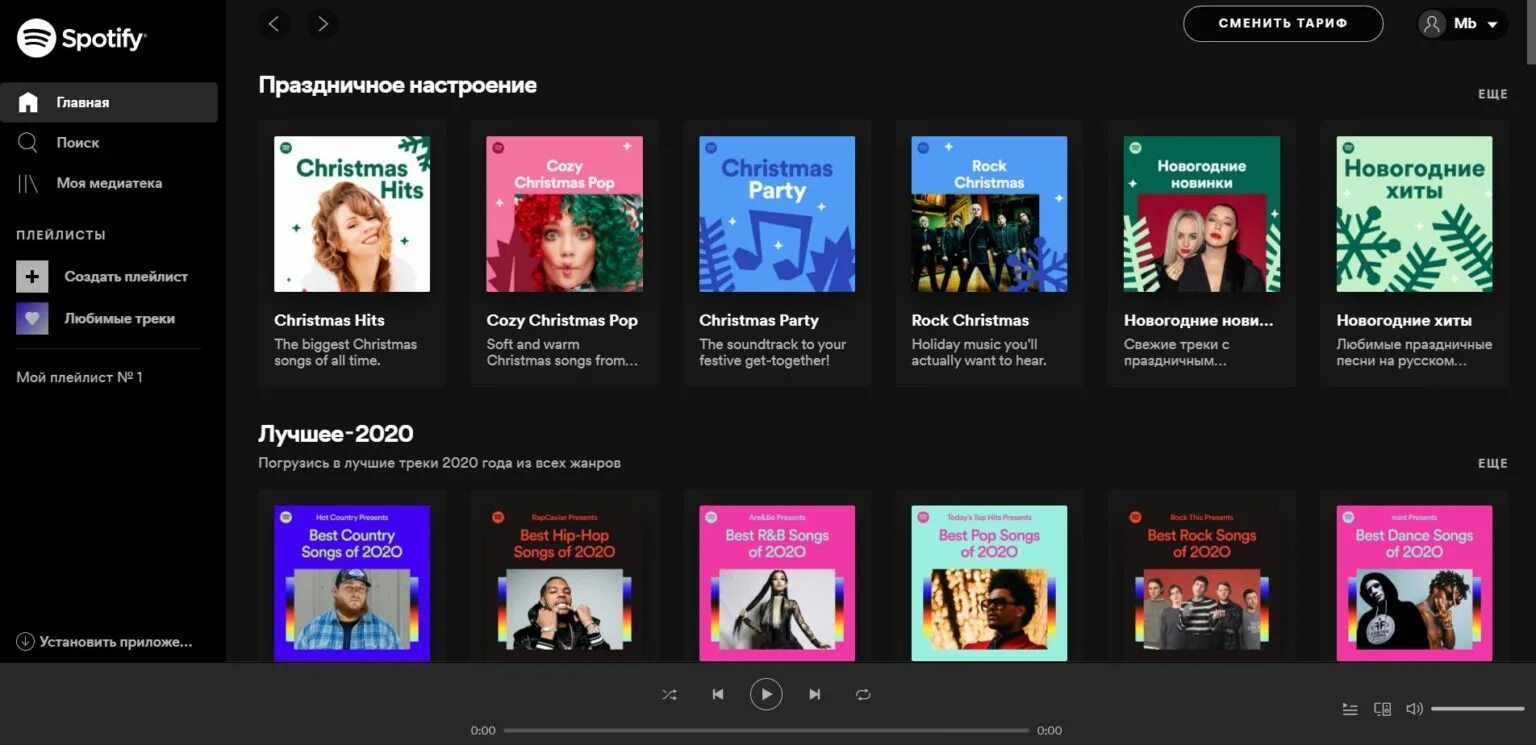Open Best R&B Songs of 2020 cover
The height and width of the screenshot is (745, 1536).
pos(777,583)
